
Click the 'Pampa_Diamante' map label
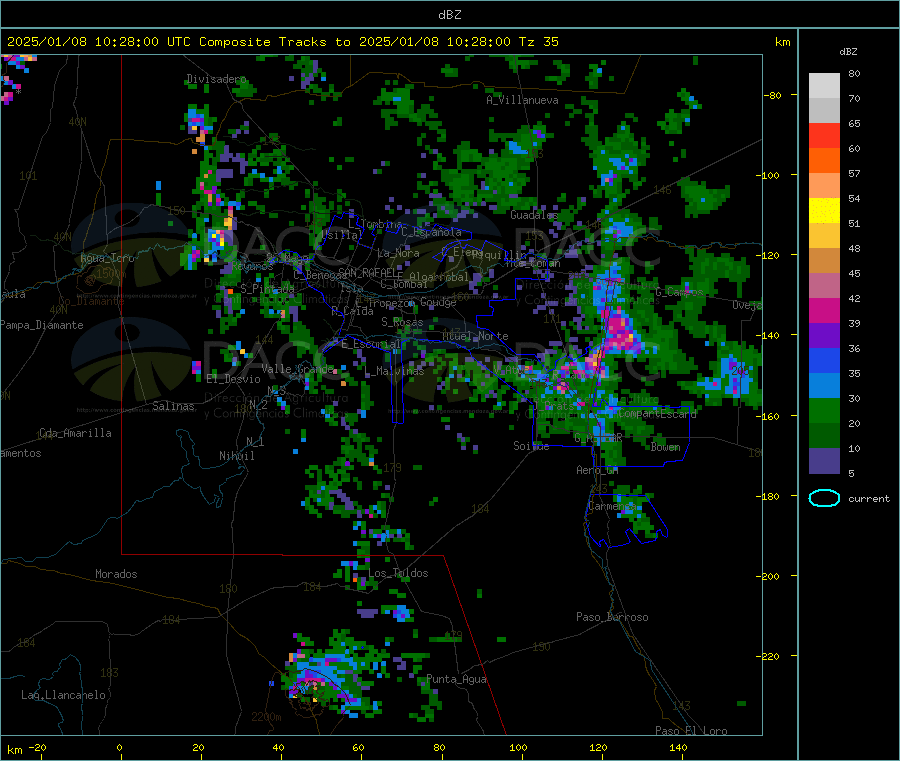pyautogui.click(x=42, y=325)
